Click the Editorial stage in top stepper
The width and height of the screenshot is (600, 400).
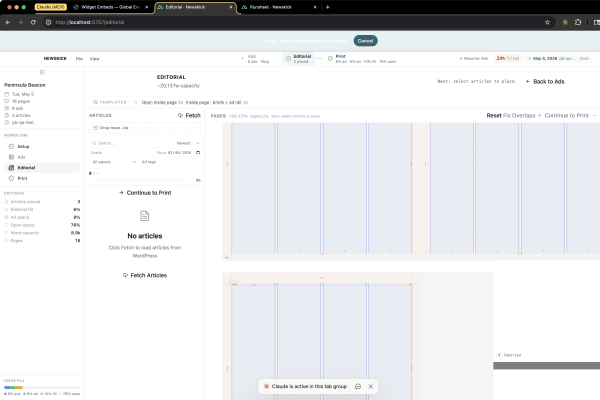[298, 59]
